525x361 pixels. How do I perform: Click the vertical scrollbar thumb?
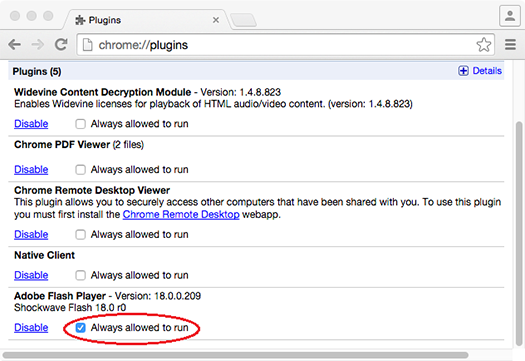[519, 233]
